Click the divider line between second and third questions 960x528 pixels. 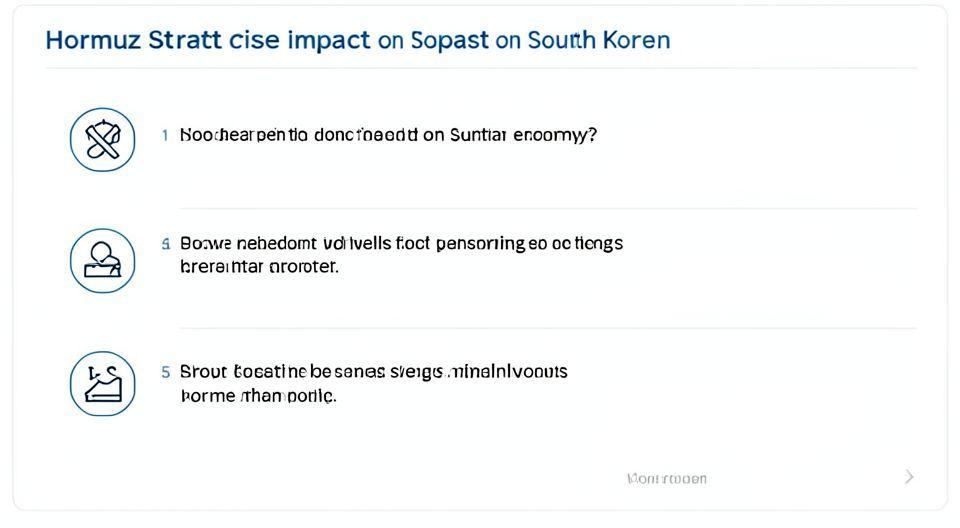tap(548, 328)
